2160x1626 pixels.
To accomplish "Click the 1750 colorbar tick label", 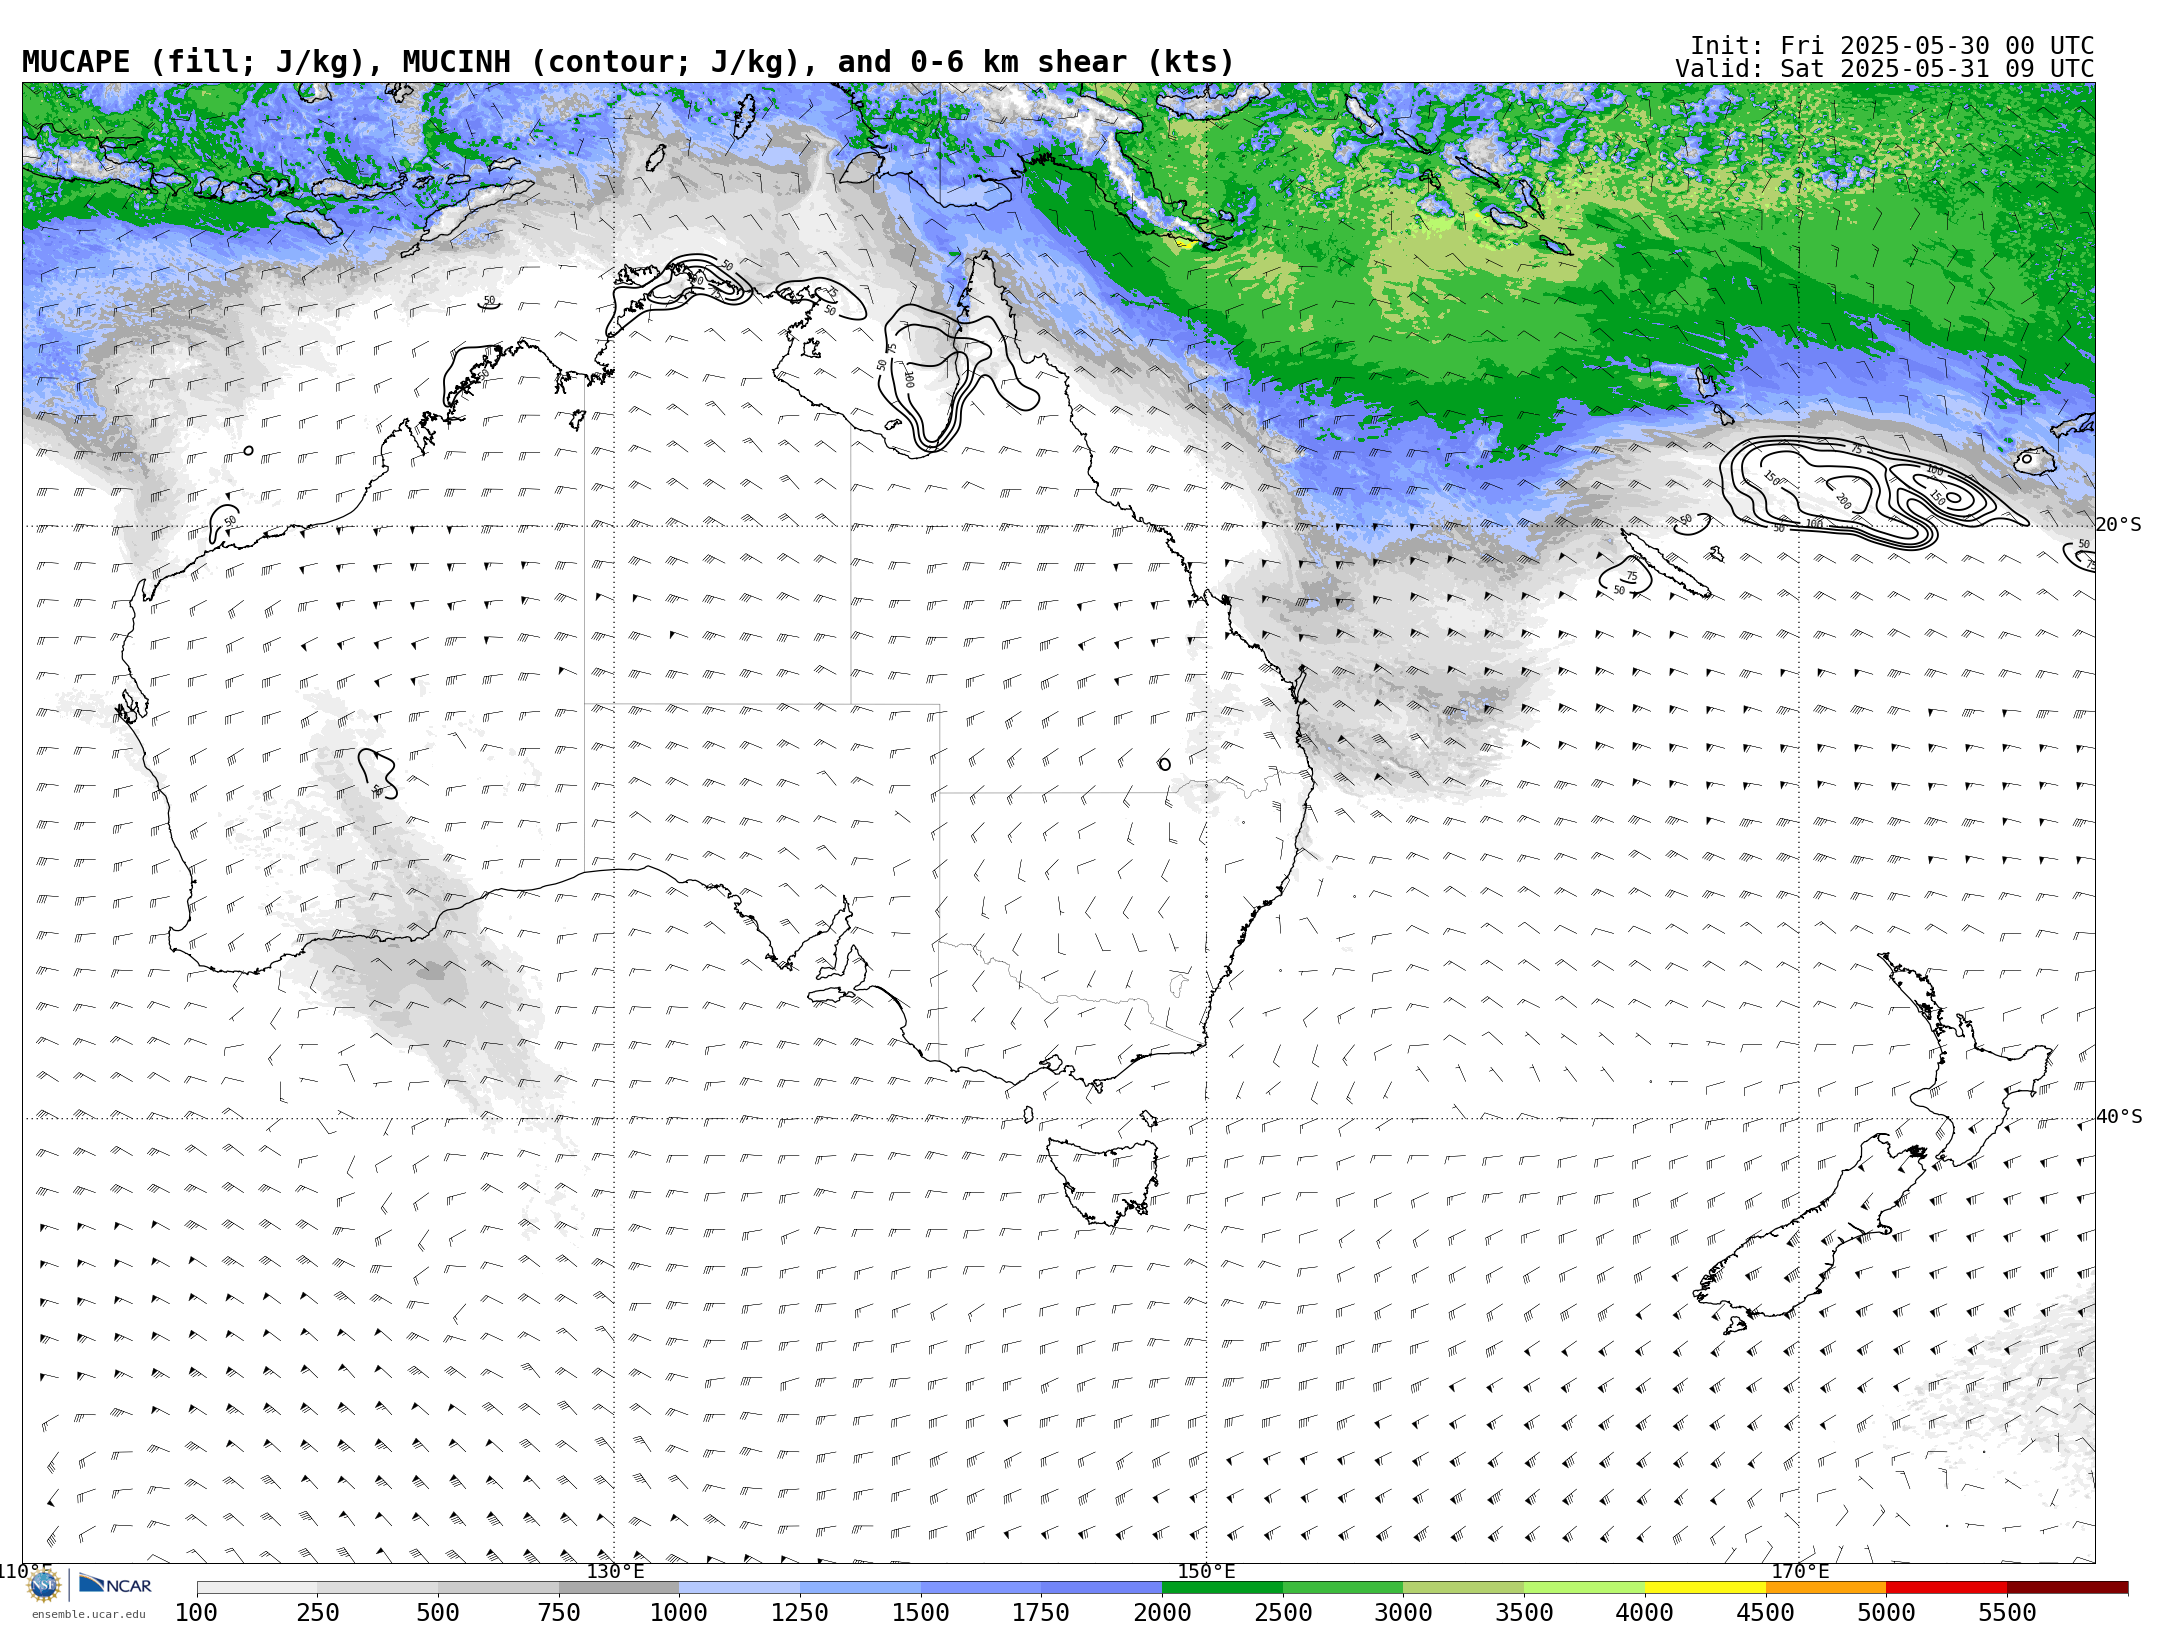I will (1041, 1612).
